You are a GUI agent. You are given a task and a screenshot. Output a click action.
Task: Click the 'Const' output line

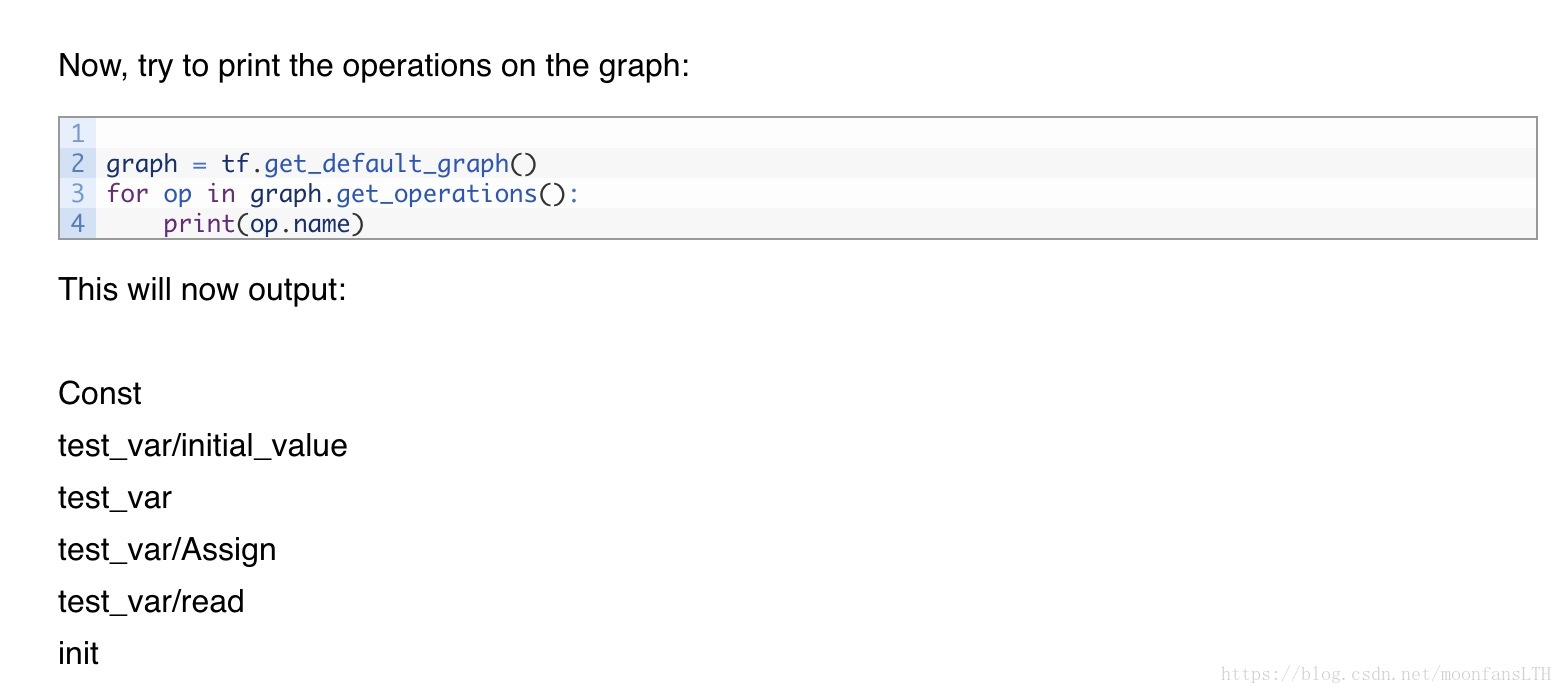(100, 393)
